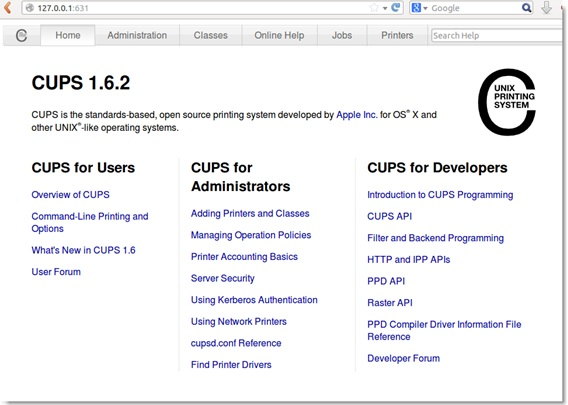Image resolution: width=568 pixels, height=405 pixels.
Task: Click the globe site identity icon
Action: coord(29,8)
